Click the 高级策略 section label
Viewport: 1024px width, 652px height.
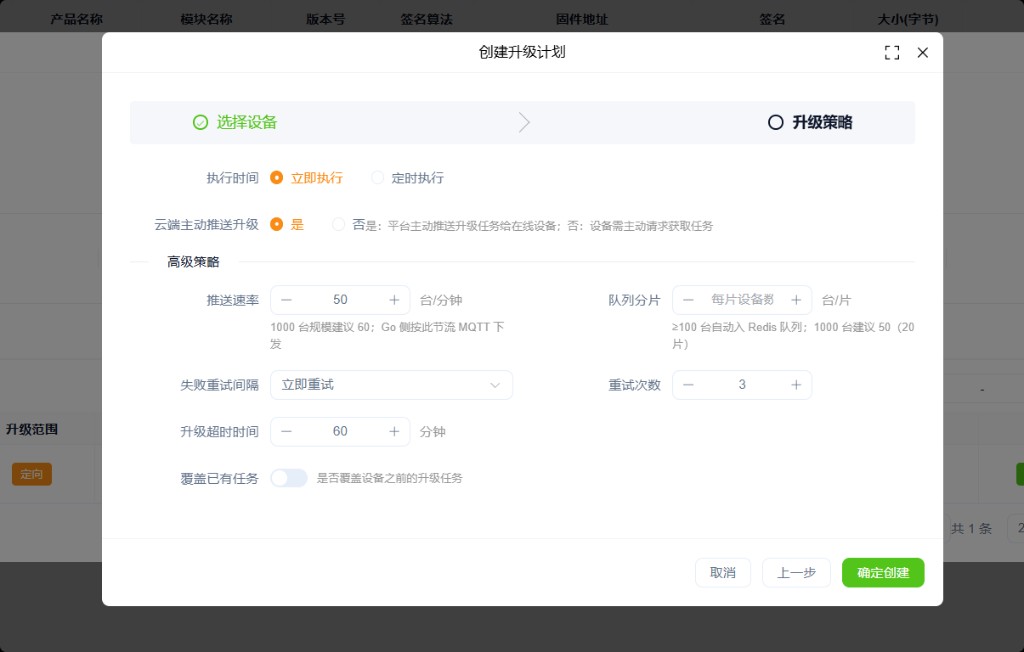click(193, 262)
